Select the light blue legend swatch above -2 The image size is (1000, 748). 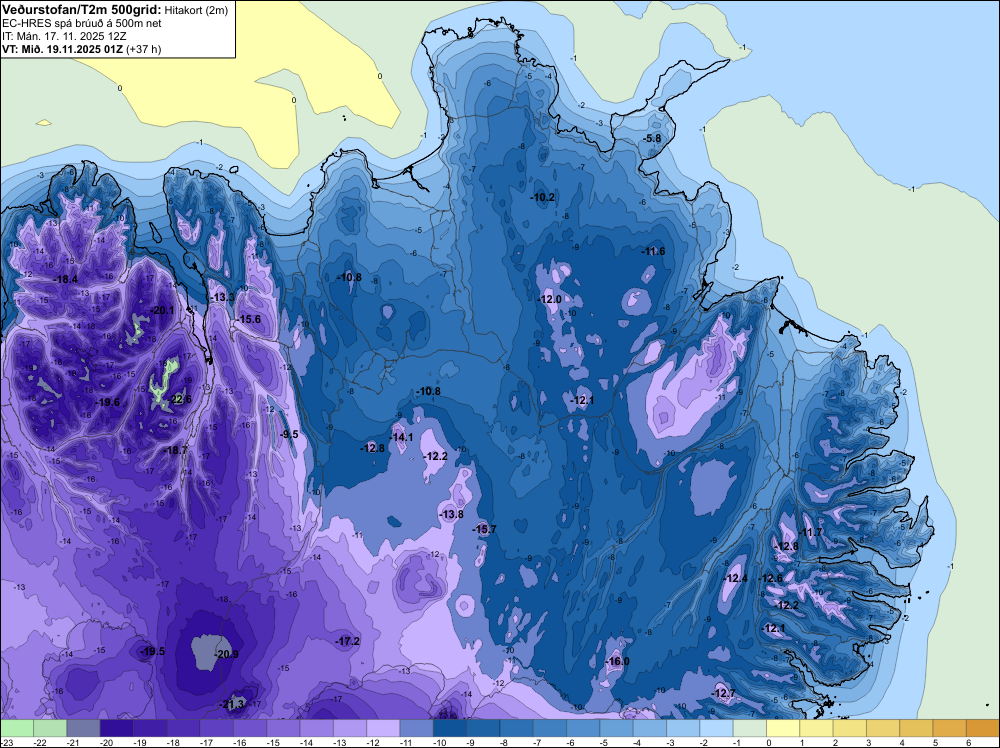pos(716,728)
